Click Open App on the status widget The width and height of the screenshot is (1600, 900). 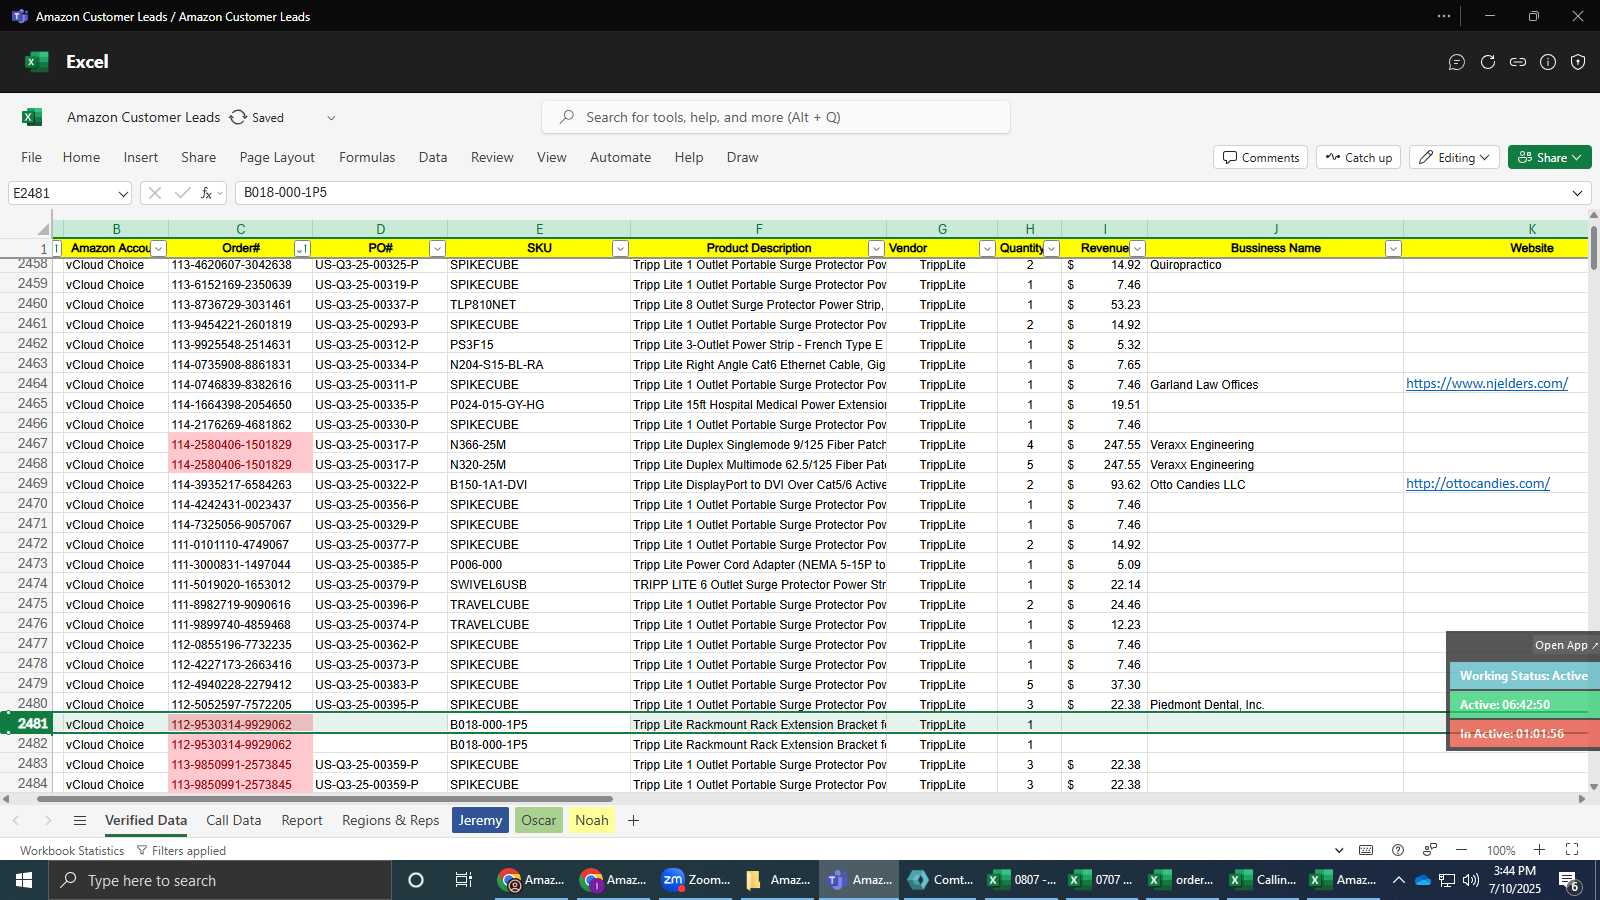[1566, 646]
